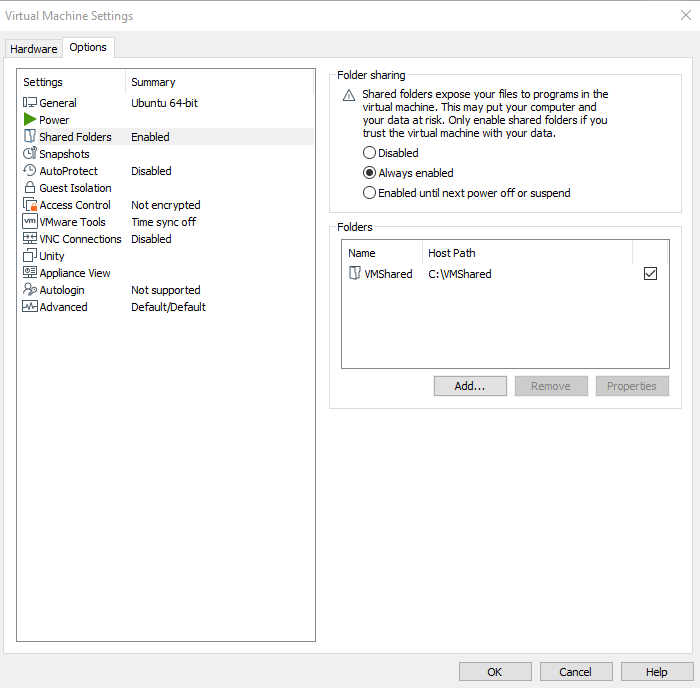Select the Autologin settings row
This screenshot has width=700, height=688.
[167, 289]
